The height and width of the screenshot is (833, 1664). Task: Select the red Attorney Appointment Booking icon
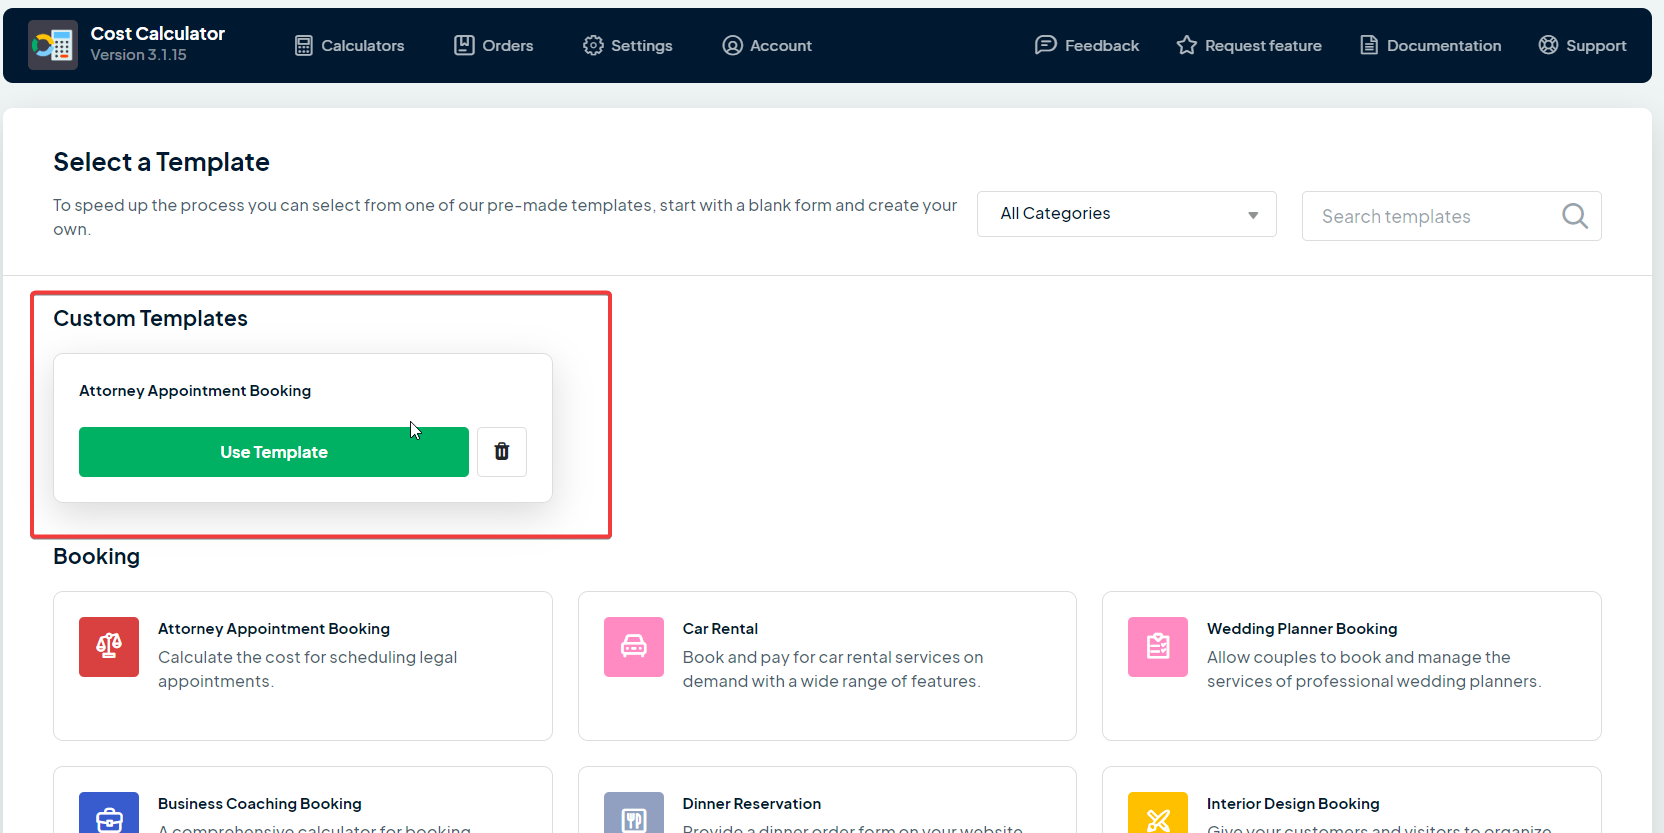click(x=109, y=647)
